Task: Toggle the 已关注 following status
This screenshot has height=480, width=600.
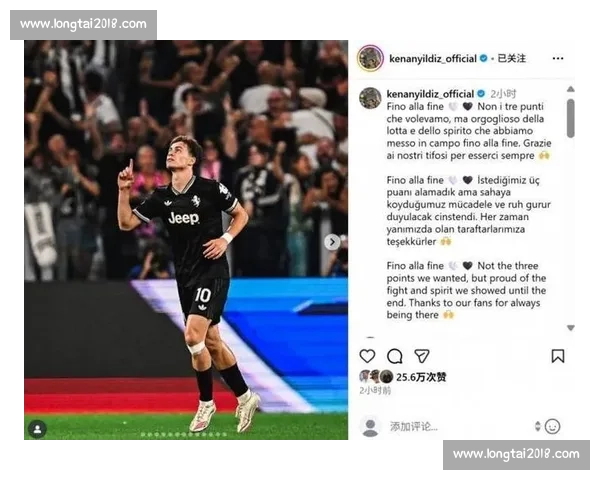Action: coord(512,59)
